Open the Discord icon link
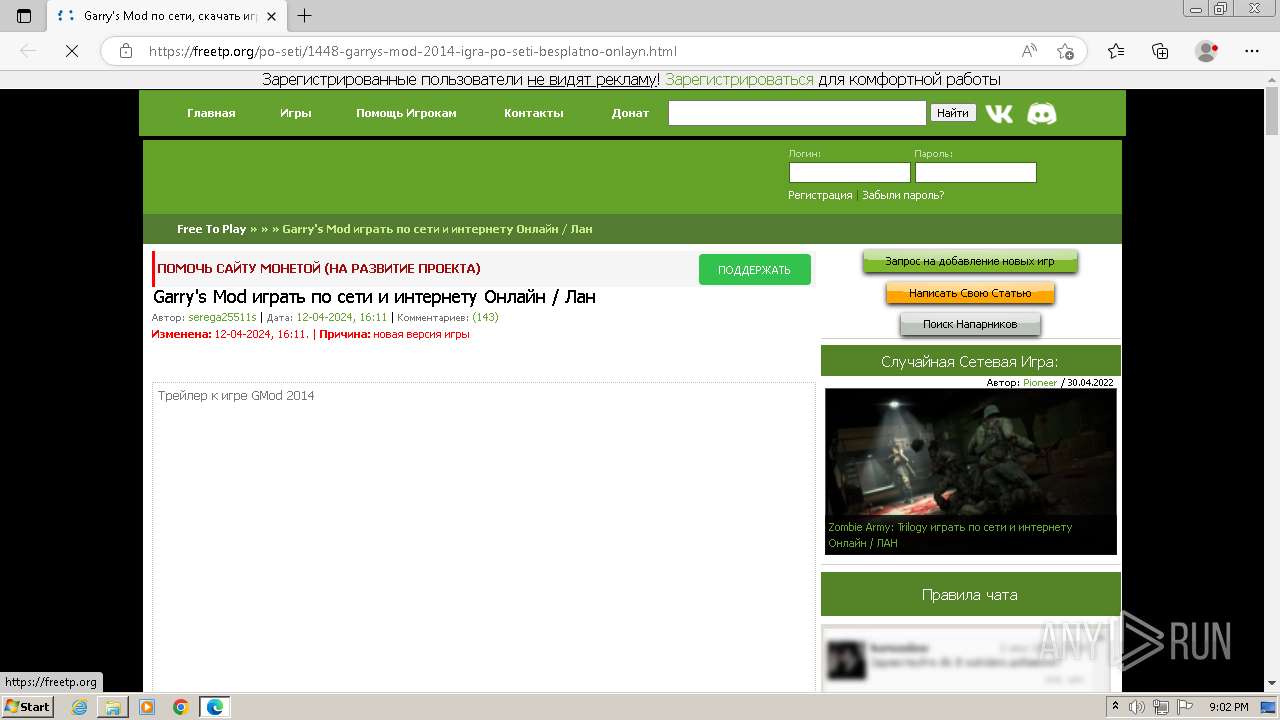 (1042, 113)
